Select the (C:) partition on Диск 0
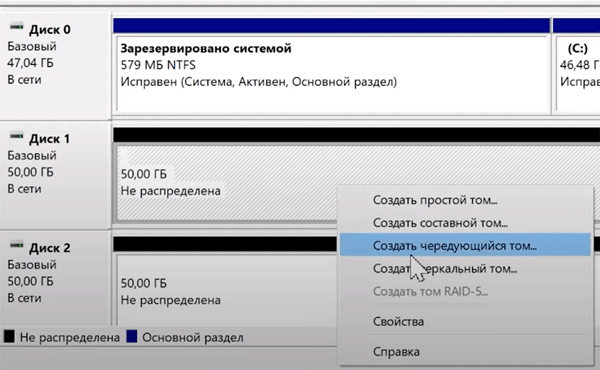The width and height of the screenshot is (600, 370). click(577, 74)
